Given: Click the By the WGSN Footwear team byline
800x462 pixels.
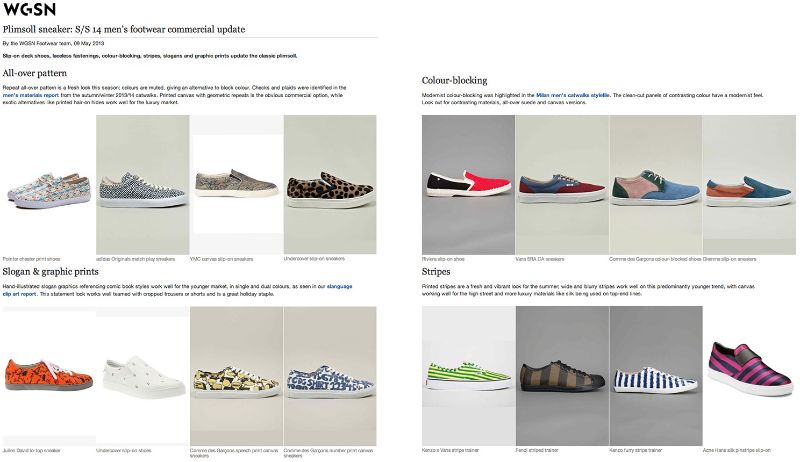Looking at the screenshot, I should pos(53,43).
